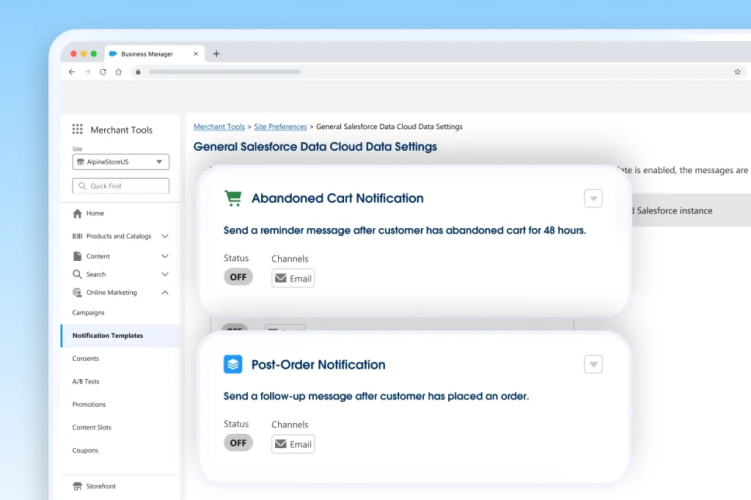Viewport: 751px width, 500px height.
Task: Click the Content document icon
Action: click(77, 256)
